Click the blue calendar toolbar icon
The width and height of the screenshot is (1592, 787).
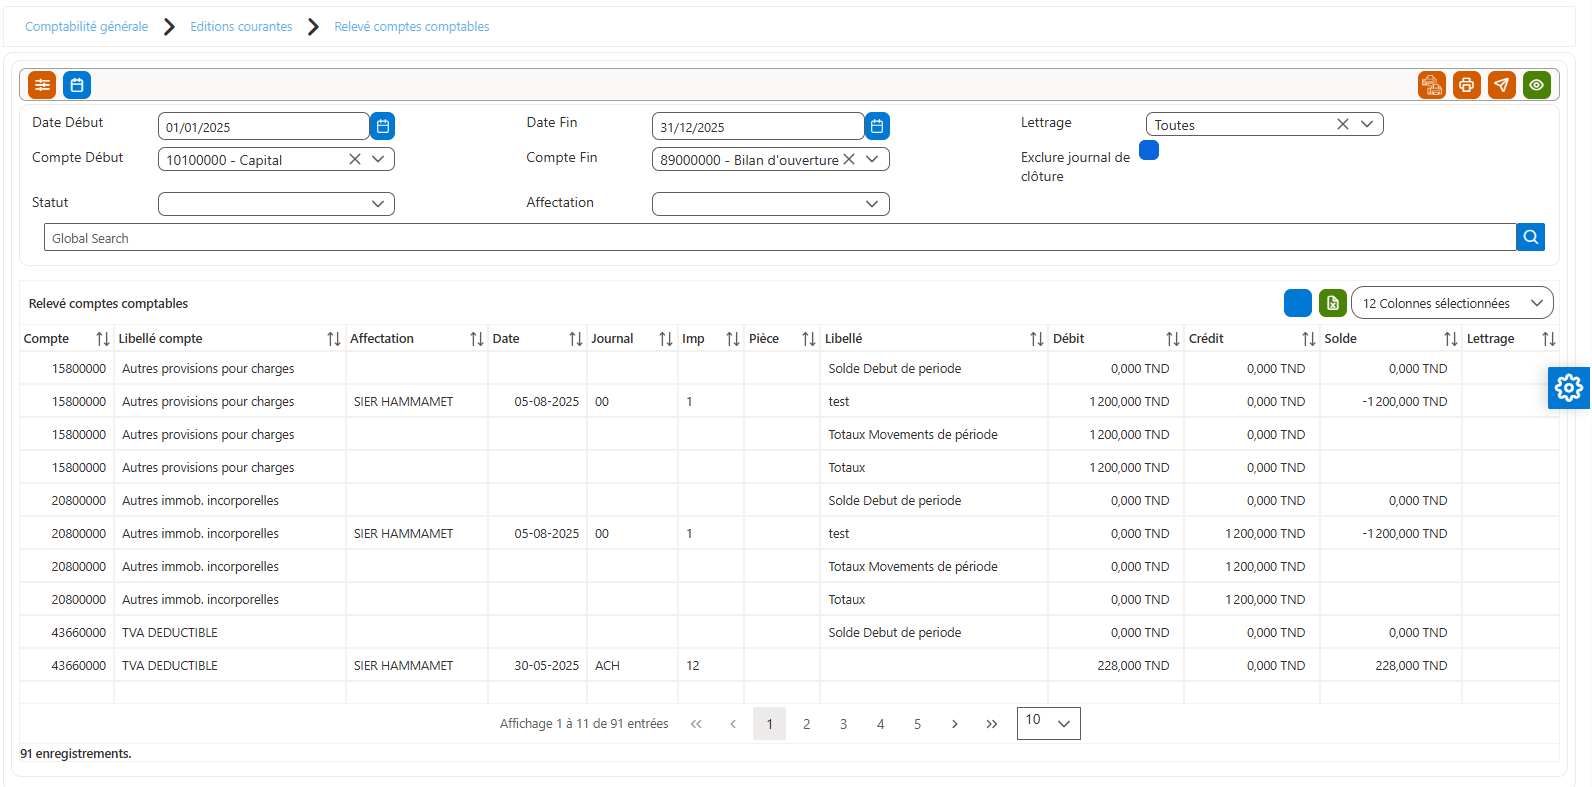tap(77, 85)
